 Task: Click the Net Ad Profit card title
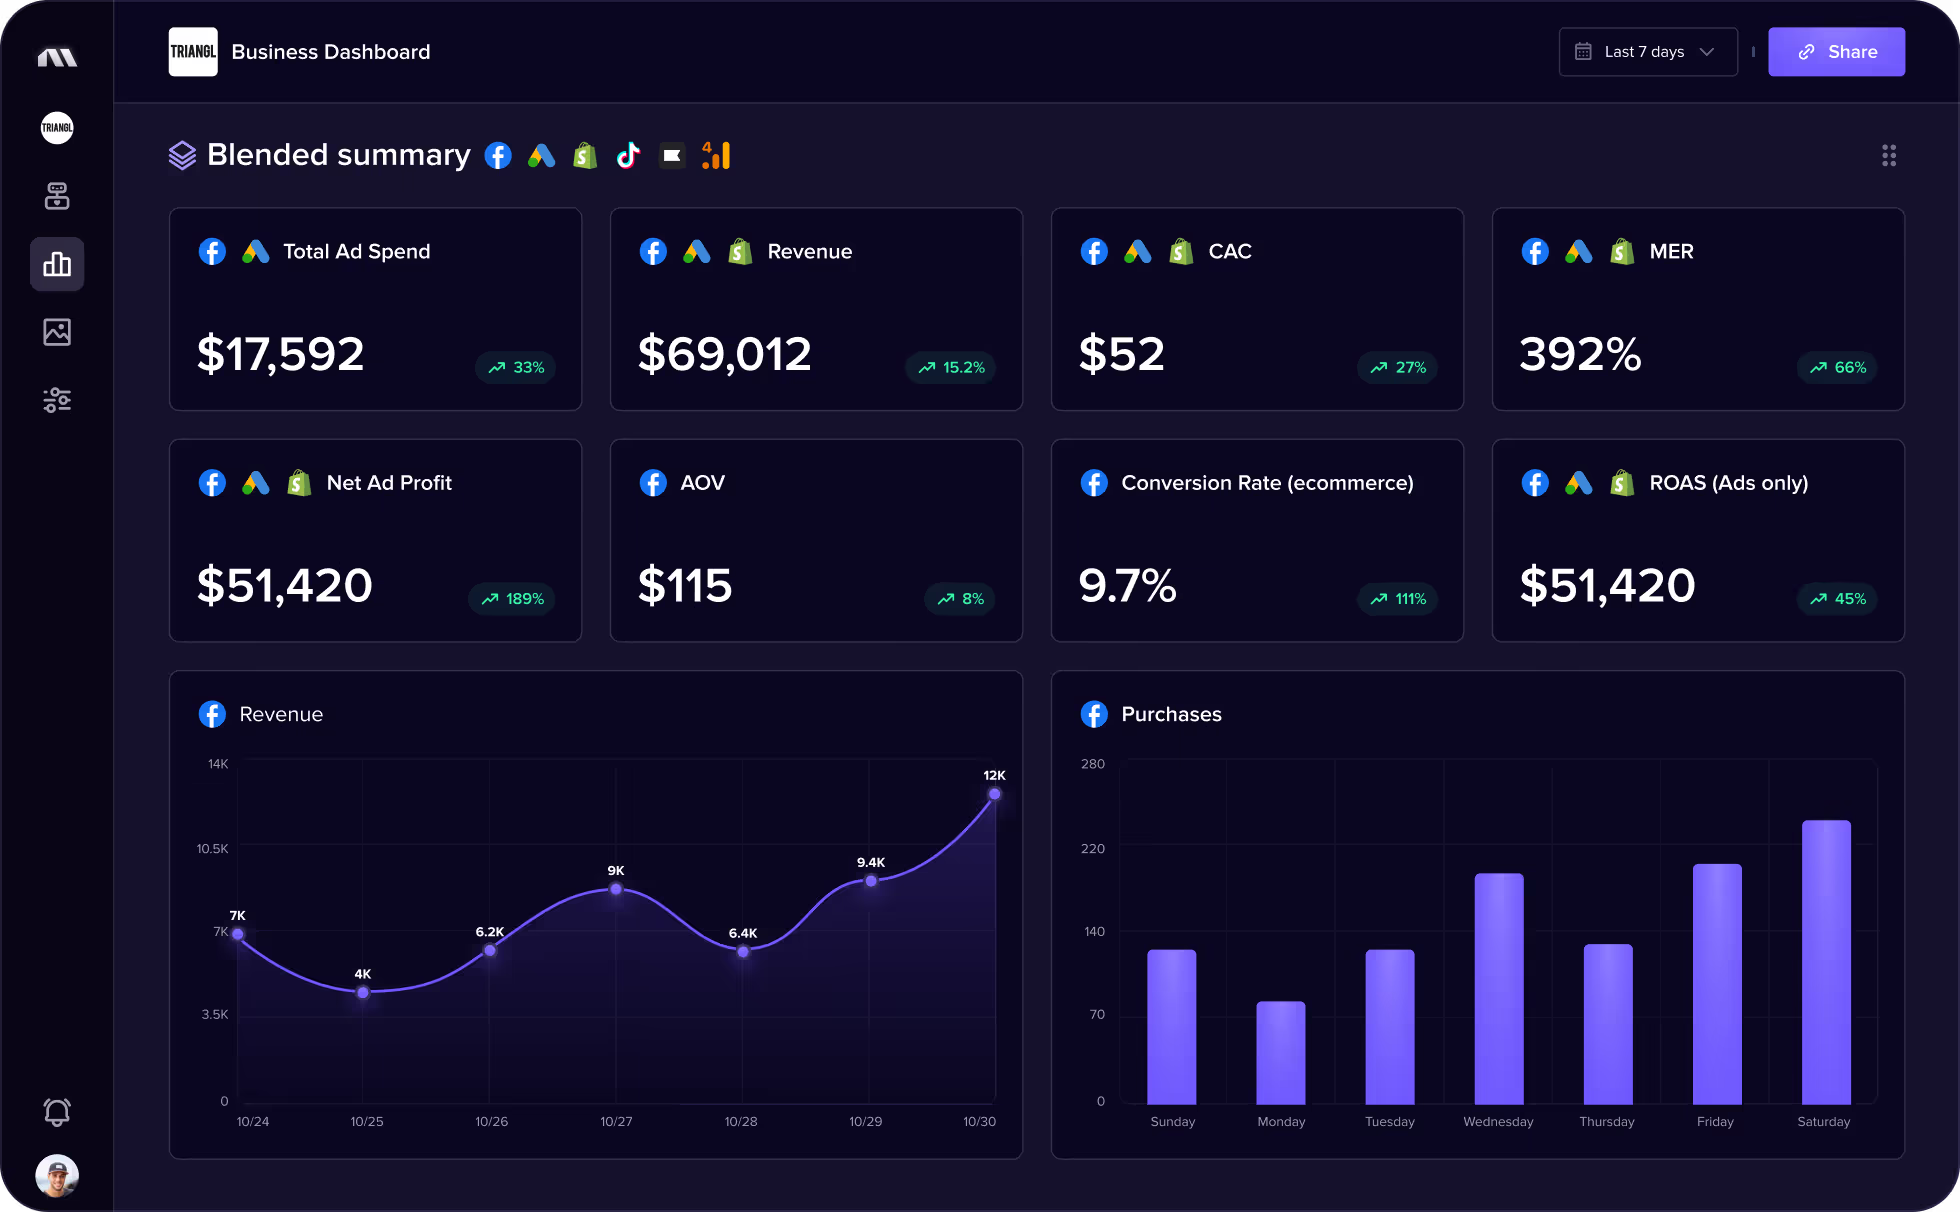389,482
